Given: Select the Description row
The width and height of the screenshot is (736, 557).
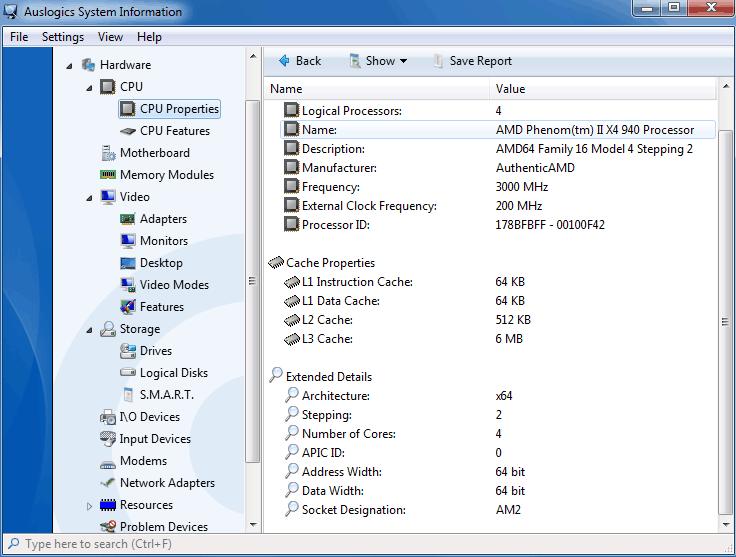Looking at the screenshot, I should (x=498, y=149).
